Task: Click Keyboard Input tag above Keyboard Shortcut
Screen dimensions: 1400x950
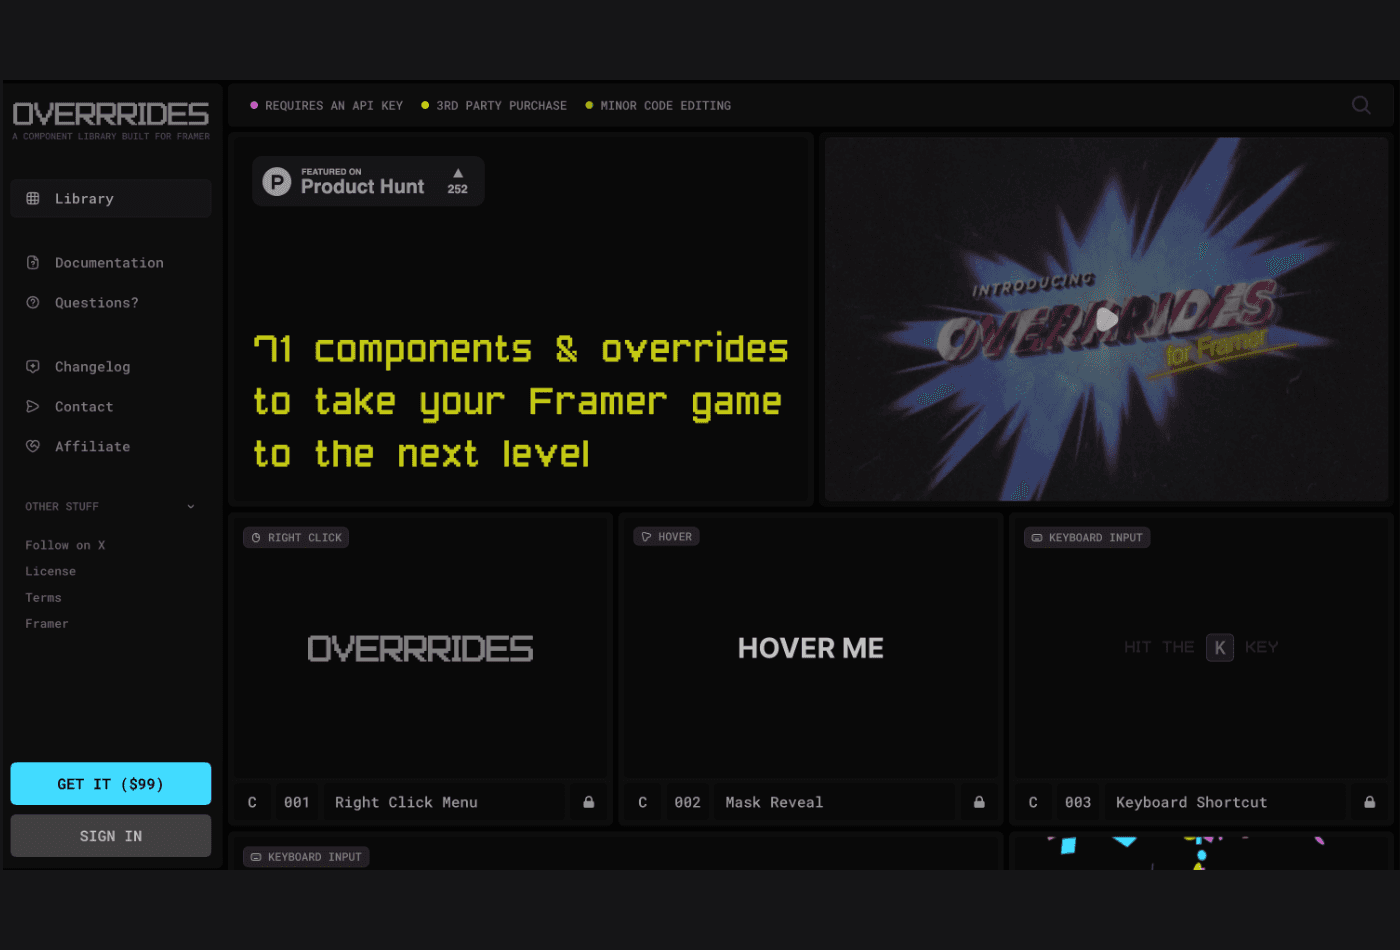Action: [1087, 538]
